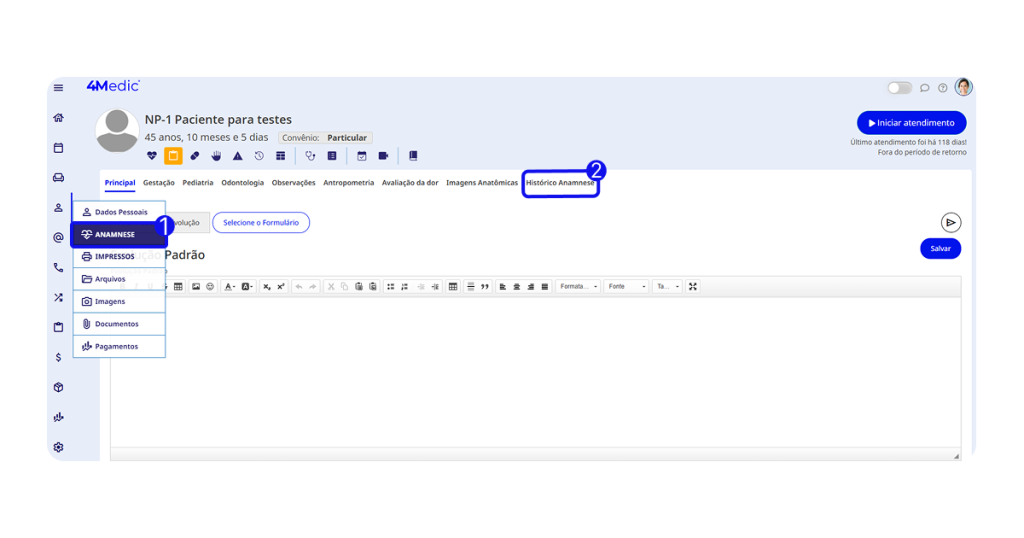Open the Fonte font dropdown
The image size is (1024, 538).
pos(627,287)
